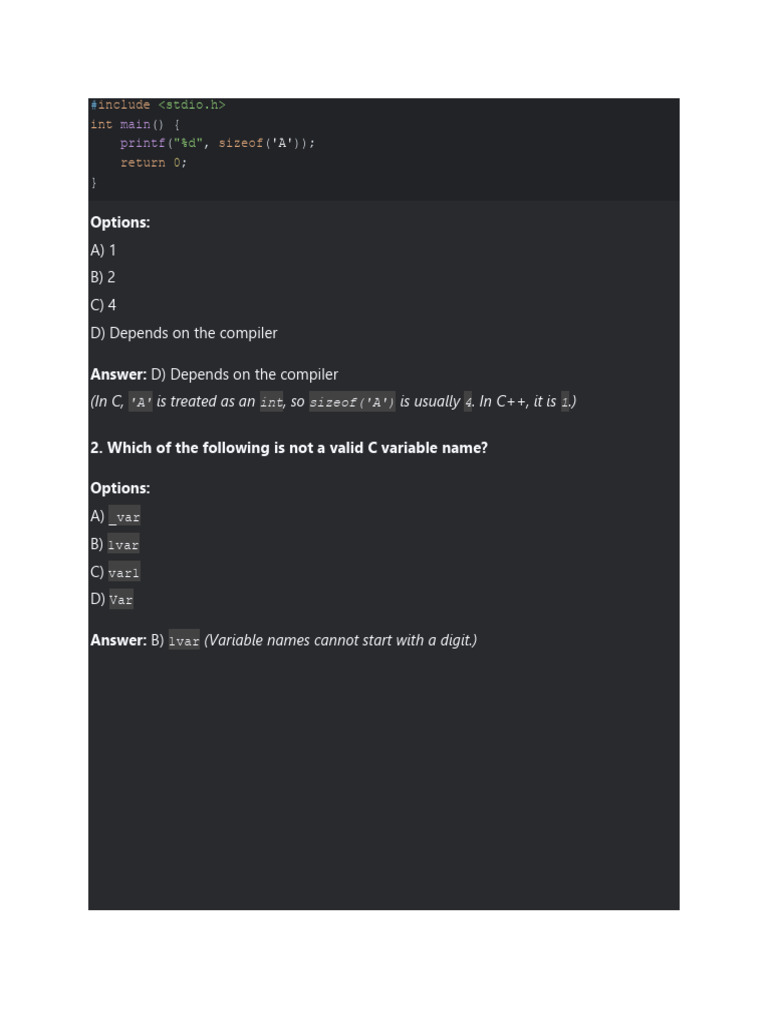Click the bold "Answer:" label for compiler answer
The height and width of the screenshot is (1024, 768).
click(x=118, y=374)
